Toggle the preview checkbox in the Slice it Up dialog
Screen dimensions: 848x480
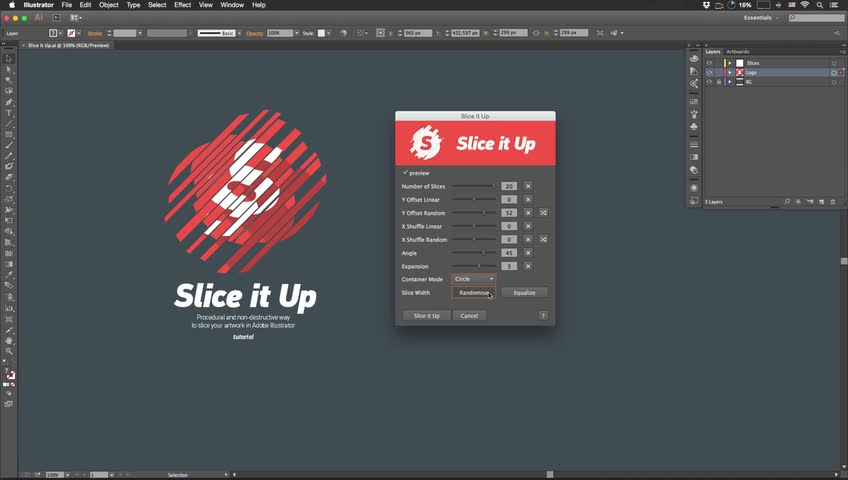click(405, 172)
